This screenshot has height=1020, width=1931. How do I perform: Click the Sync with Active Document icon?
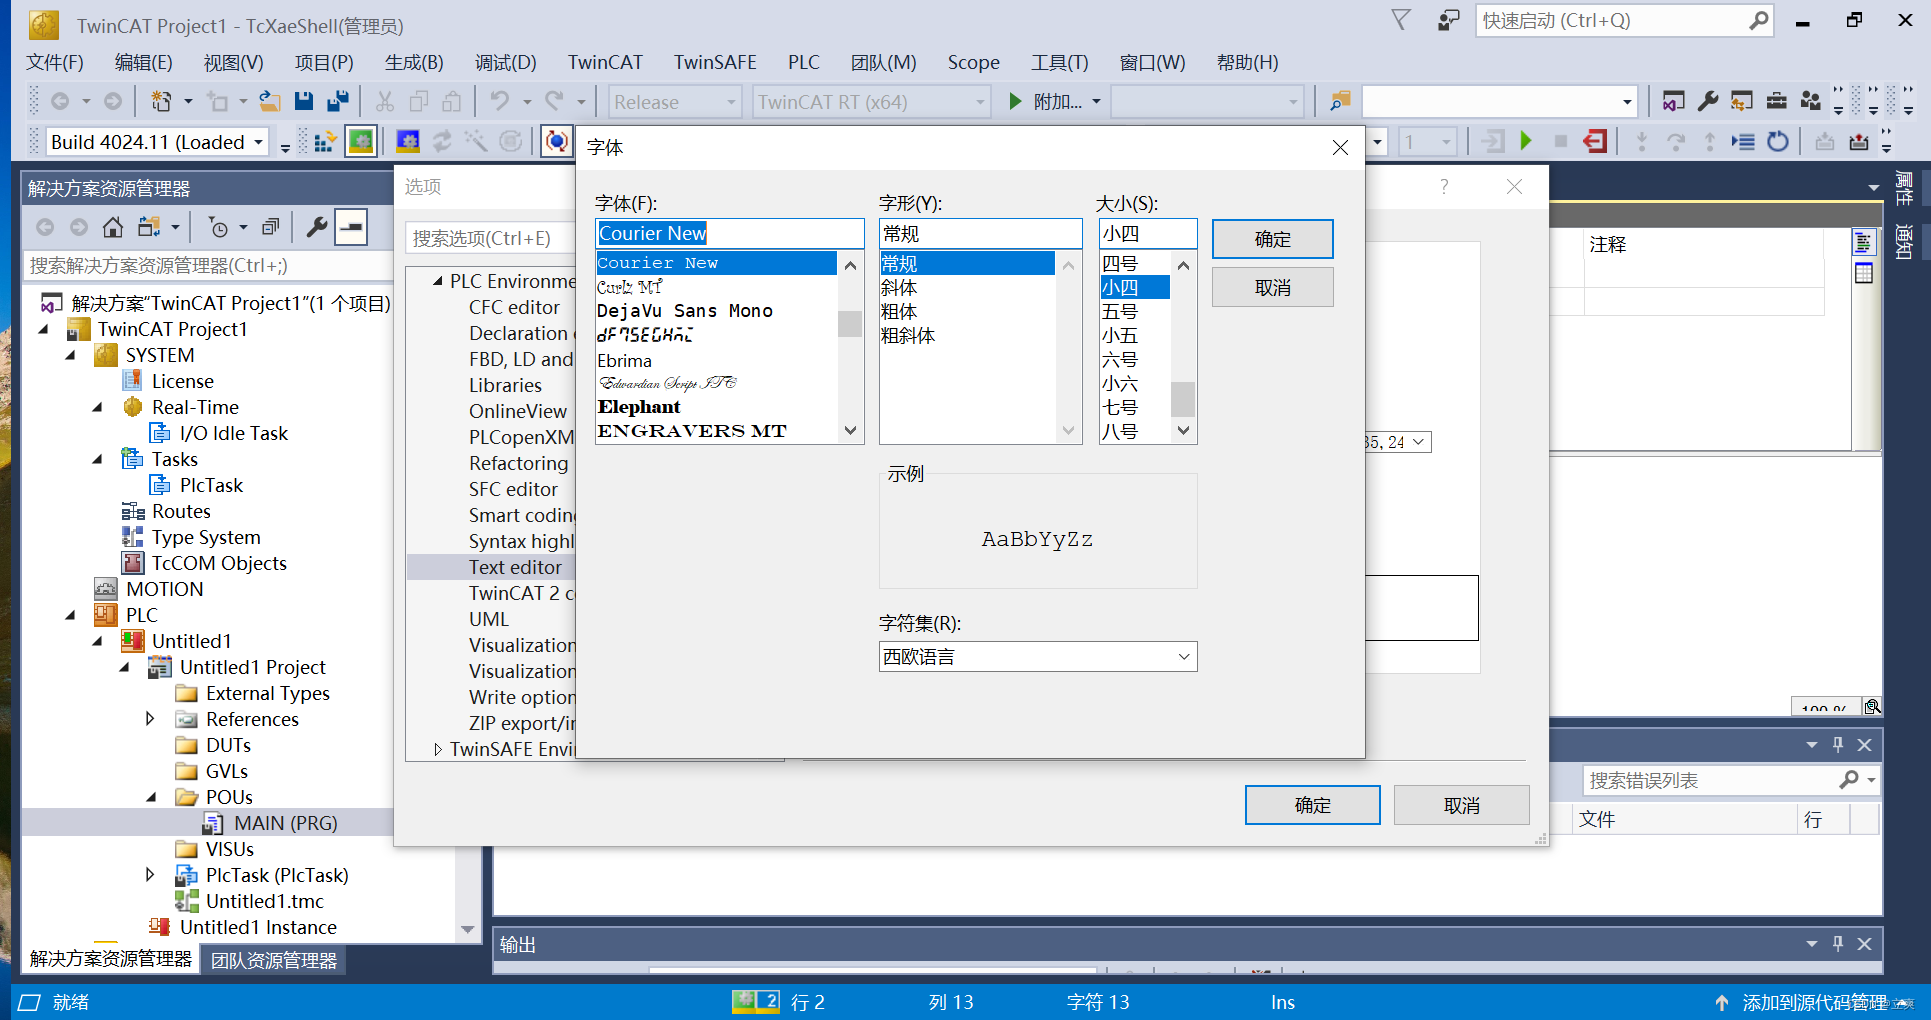[150, 227]
